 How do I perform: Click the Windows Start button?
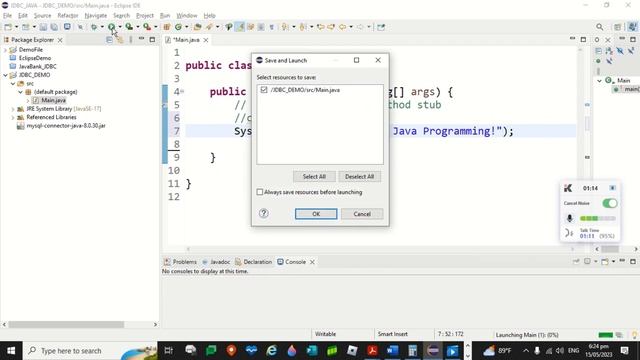click(11, 351)
